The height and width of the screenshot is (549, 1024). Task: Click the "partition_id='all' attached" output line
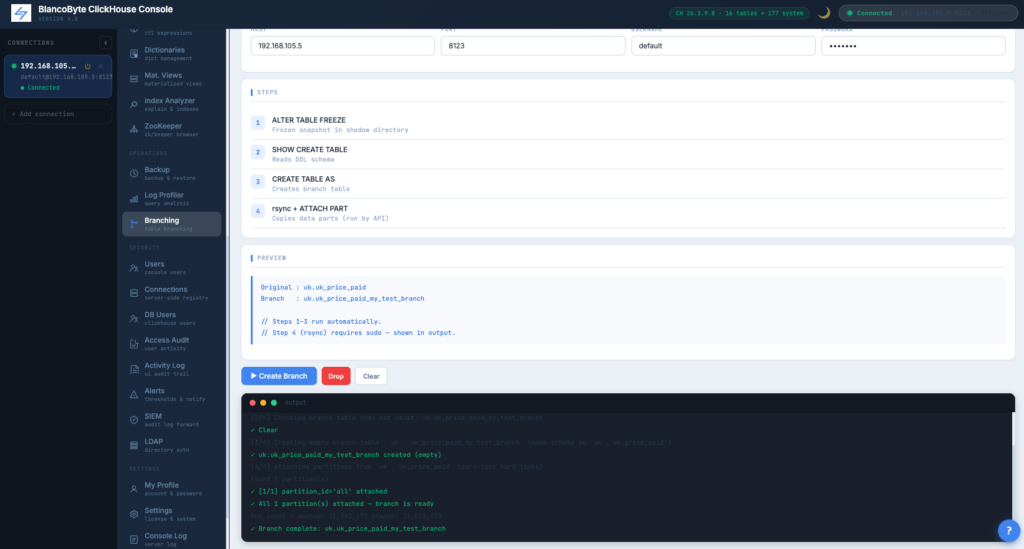click(319, 492)
